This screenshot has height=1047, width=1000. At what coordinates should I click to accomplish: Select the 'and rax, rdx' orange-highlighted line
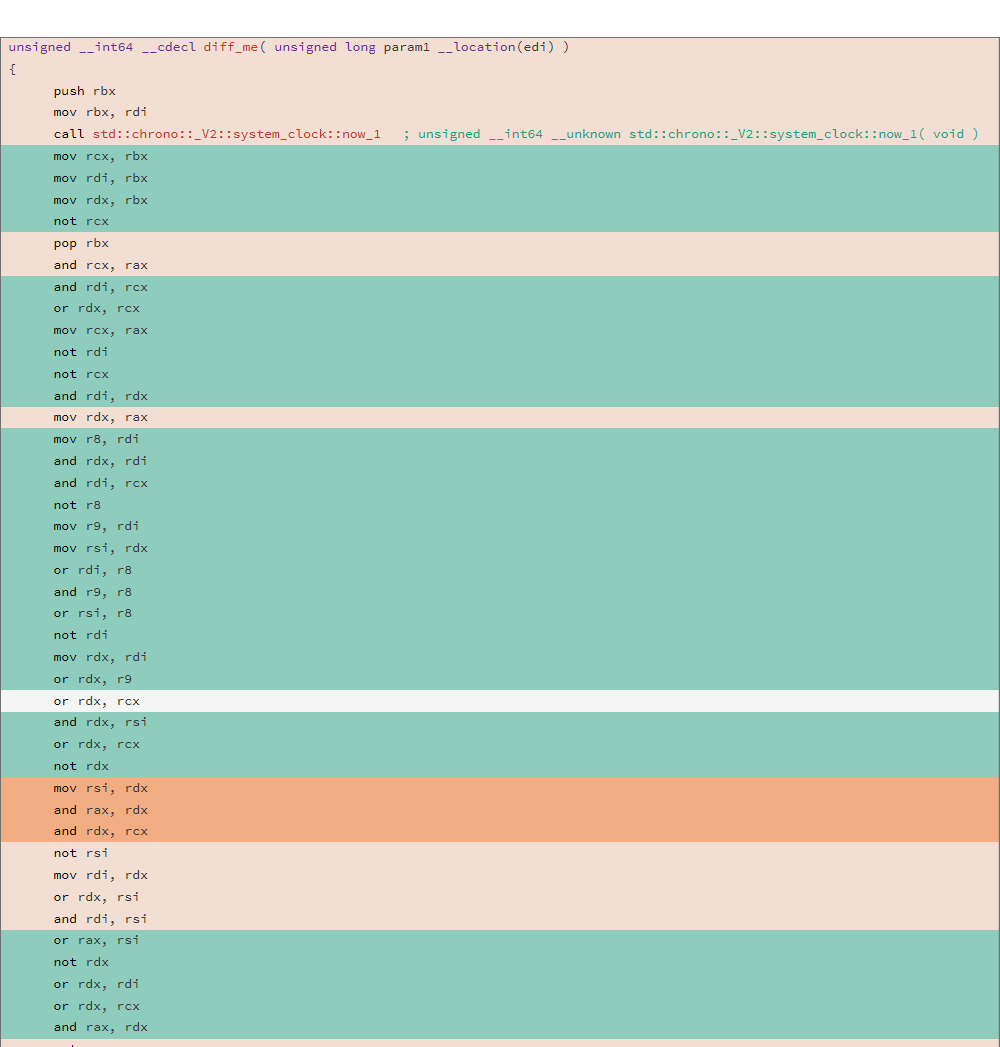pos(100,809)
